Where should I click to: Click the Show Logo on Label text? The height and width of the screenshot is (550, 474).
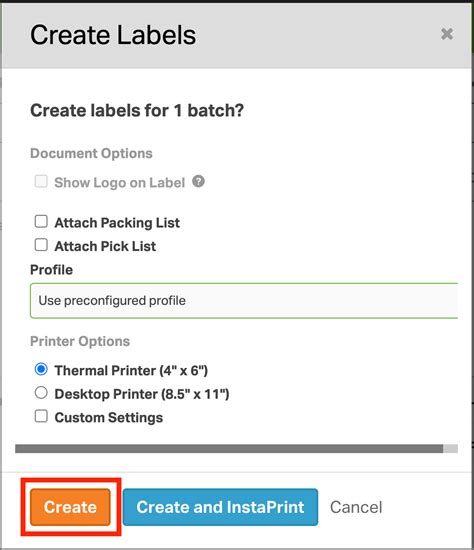coord(120,183)
